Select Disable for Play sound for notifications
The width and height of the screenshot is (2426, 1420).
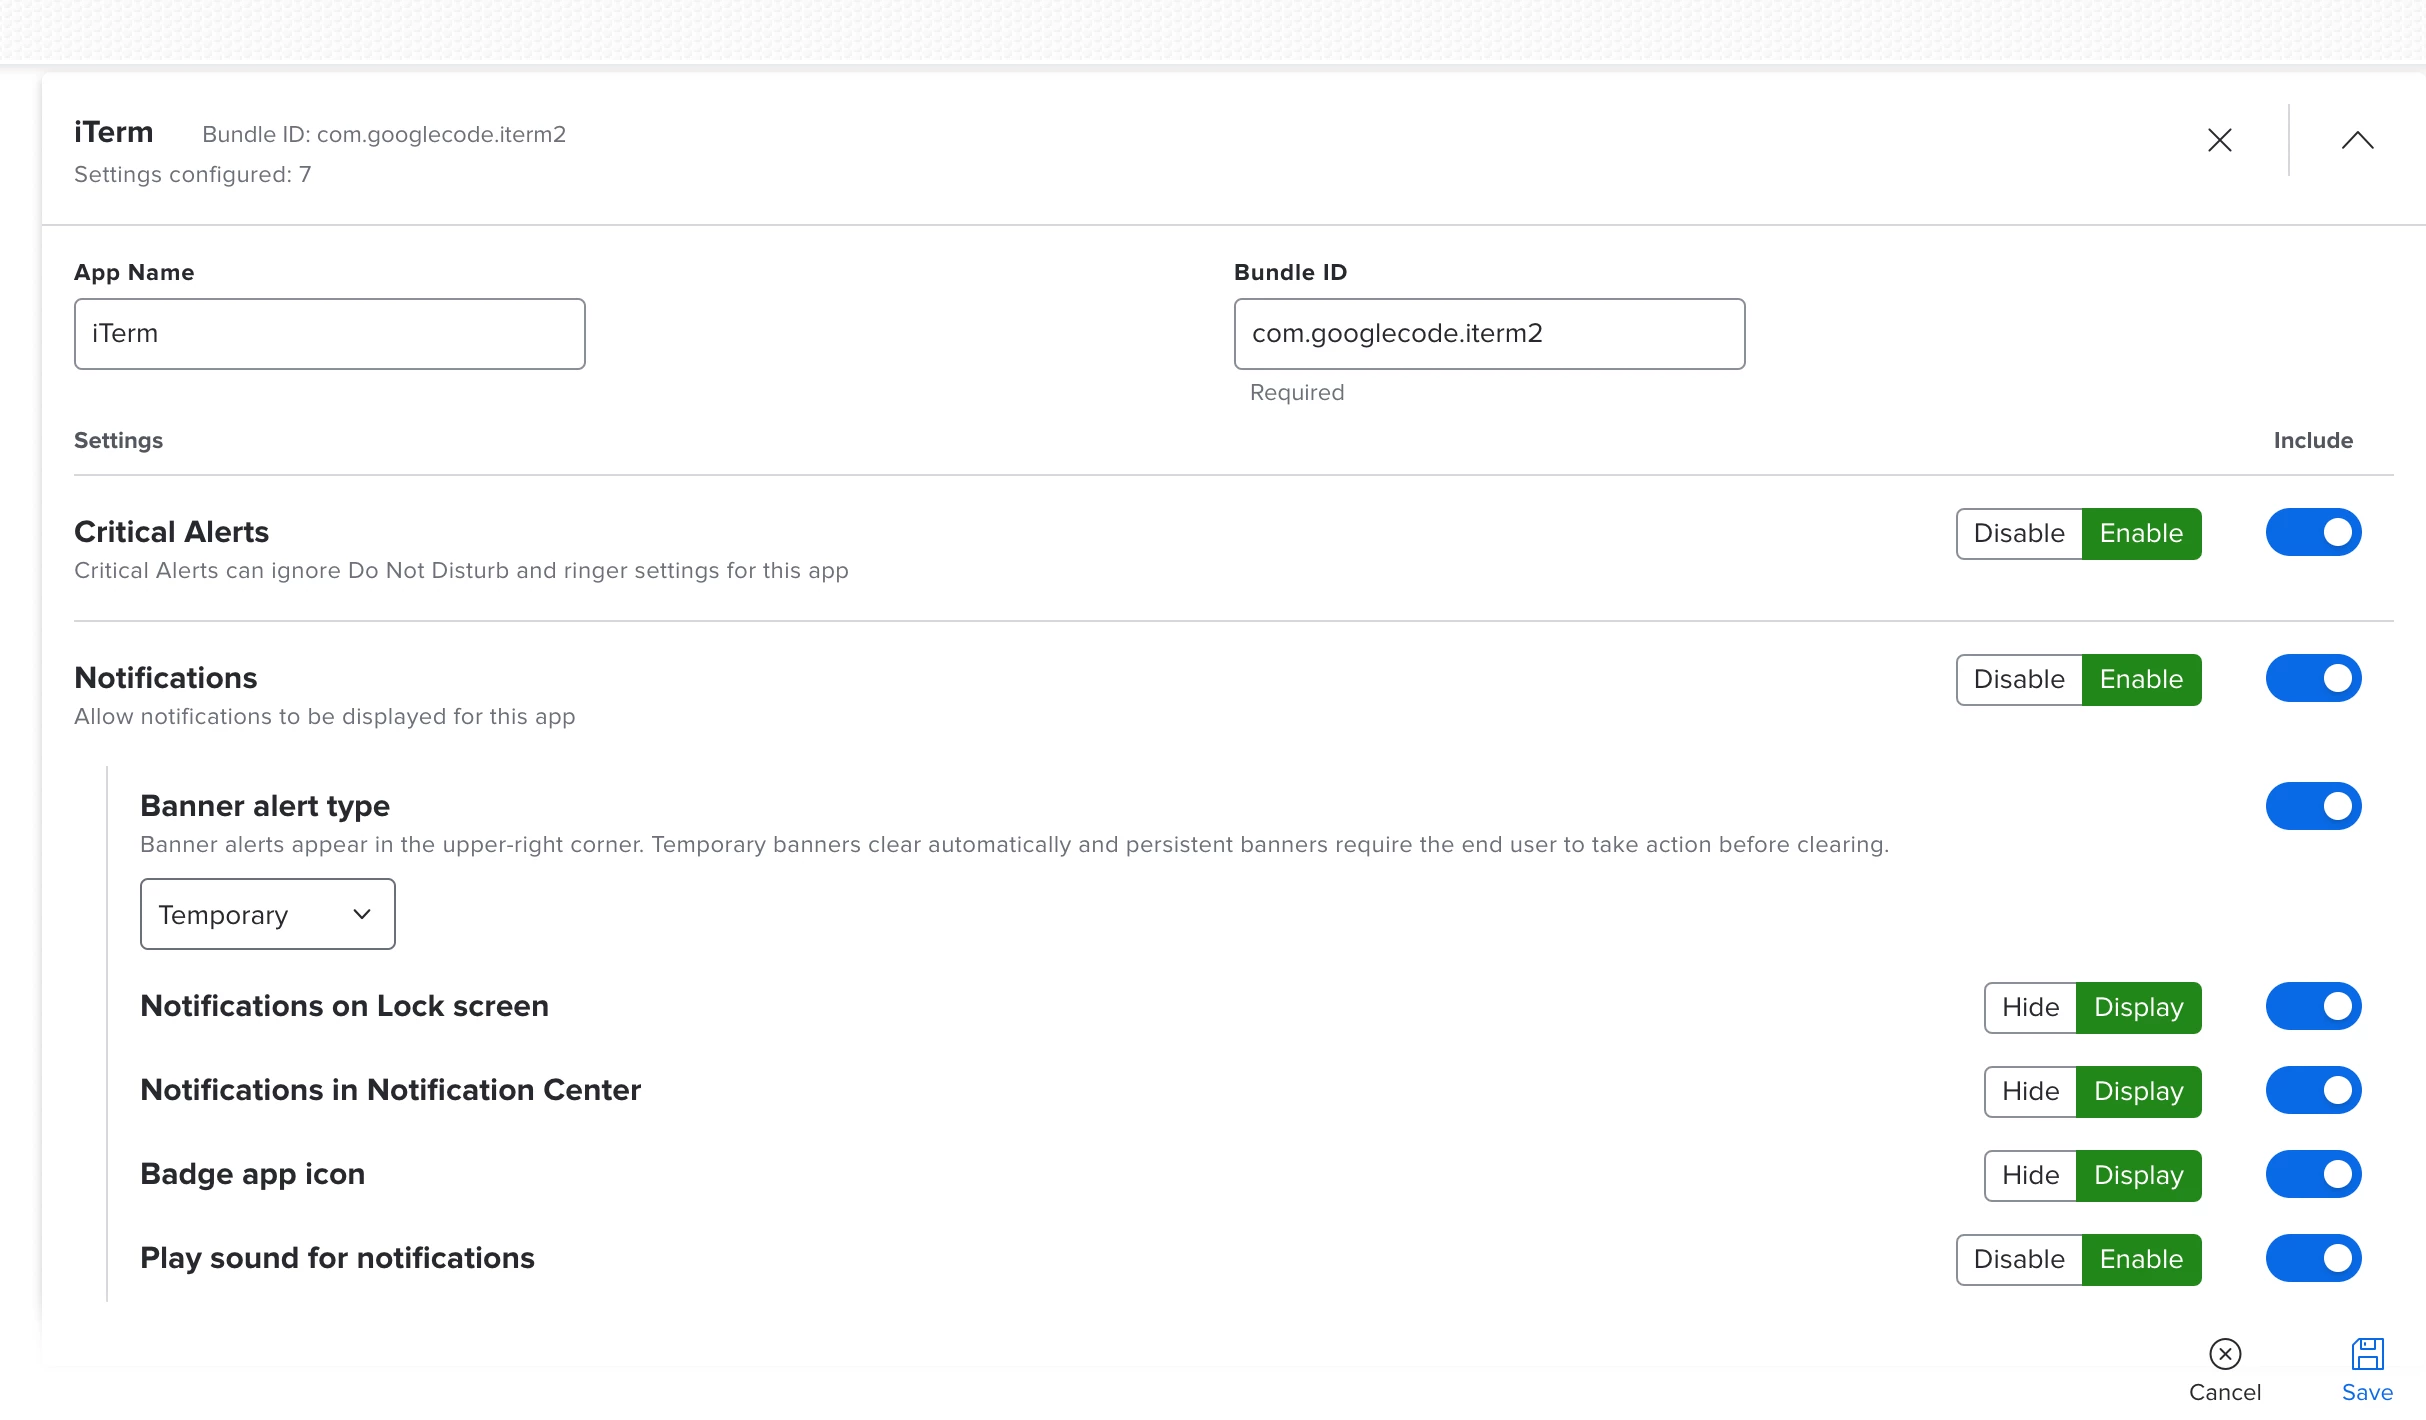click(2019, 1260)
